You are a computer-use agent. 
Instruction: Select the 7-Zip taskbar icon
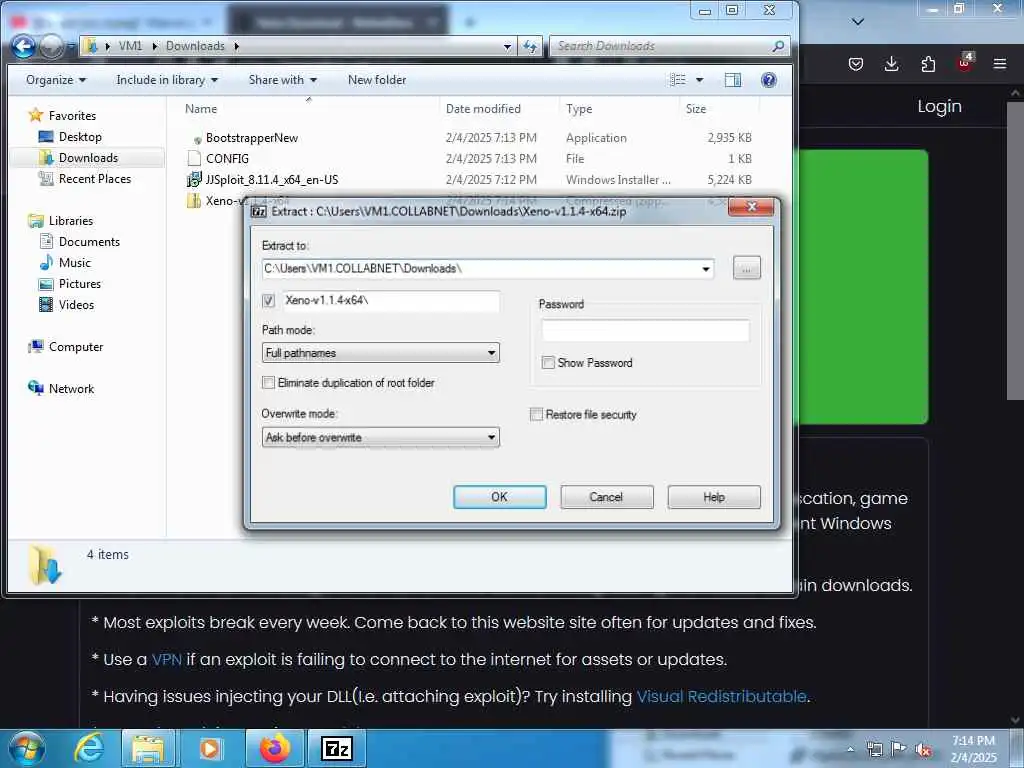[337, 748]
